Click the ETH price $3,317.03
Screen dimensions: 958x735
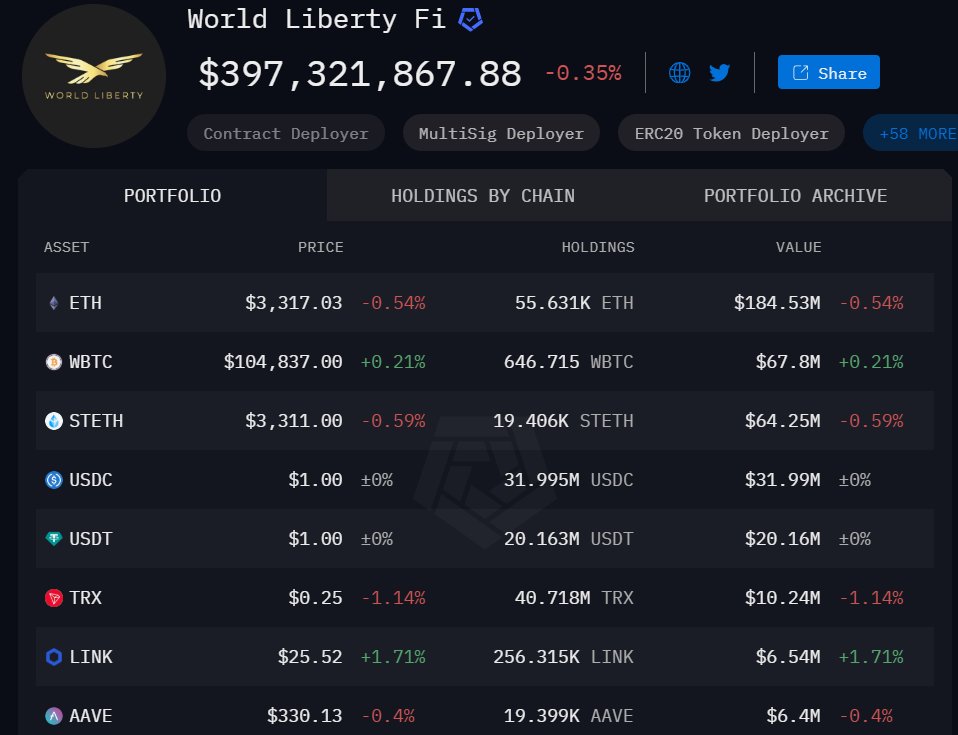pos(293,302)
